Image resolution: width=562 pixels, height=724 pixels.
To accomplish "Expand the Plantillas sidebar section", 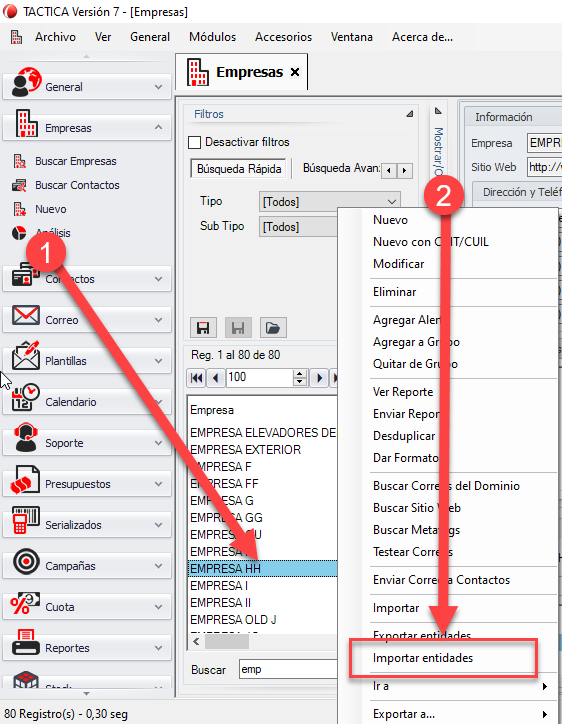I will (x=158, y=361).
